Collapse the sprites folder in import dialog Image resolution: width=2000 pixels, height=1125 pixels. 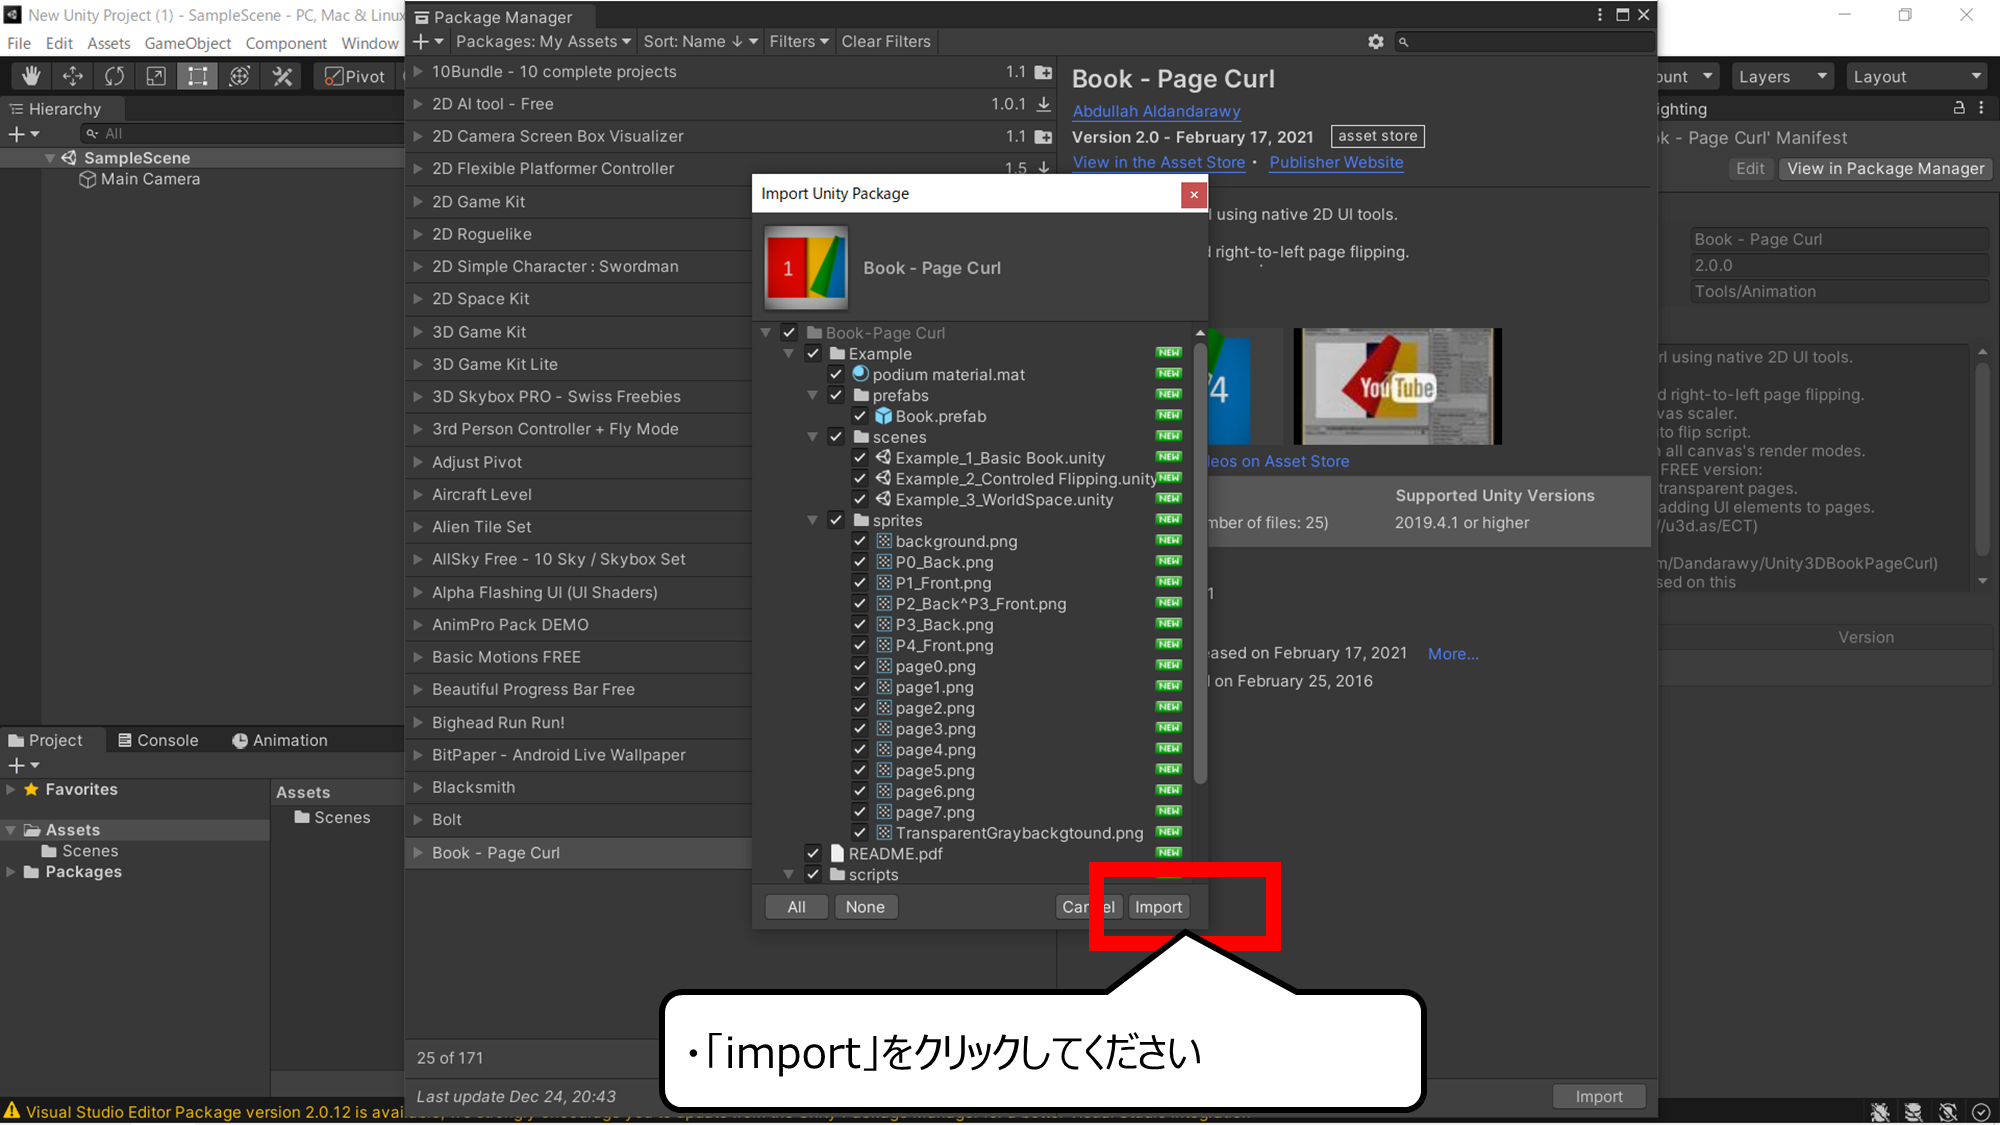[x=813, y=521]
